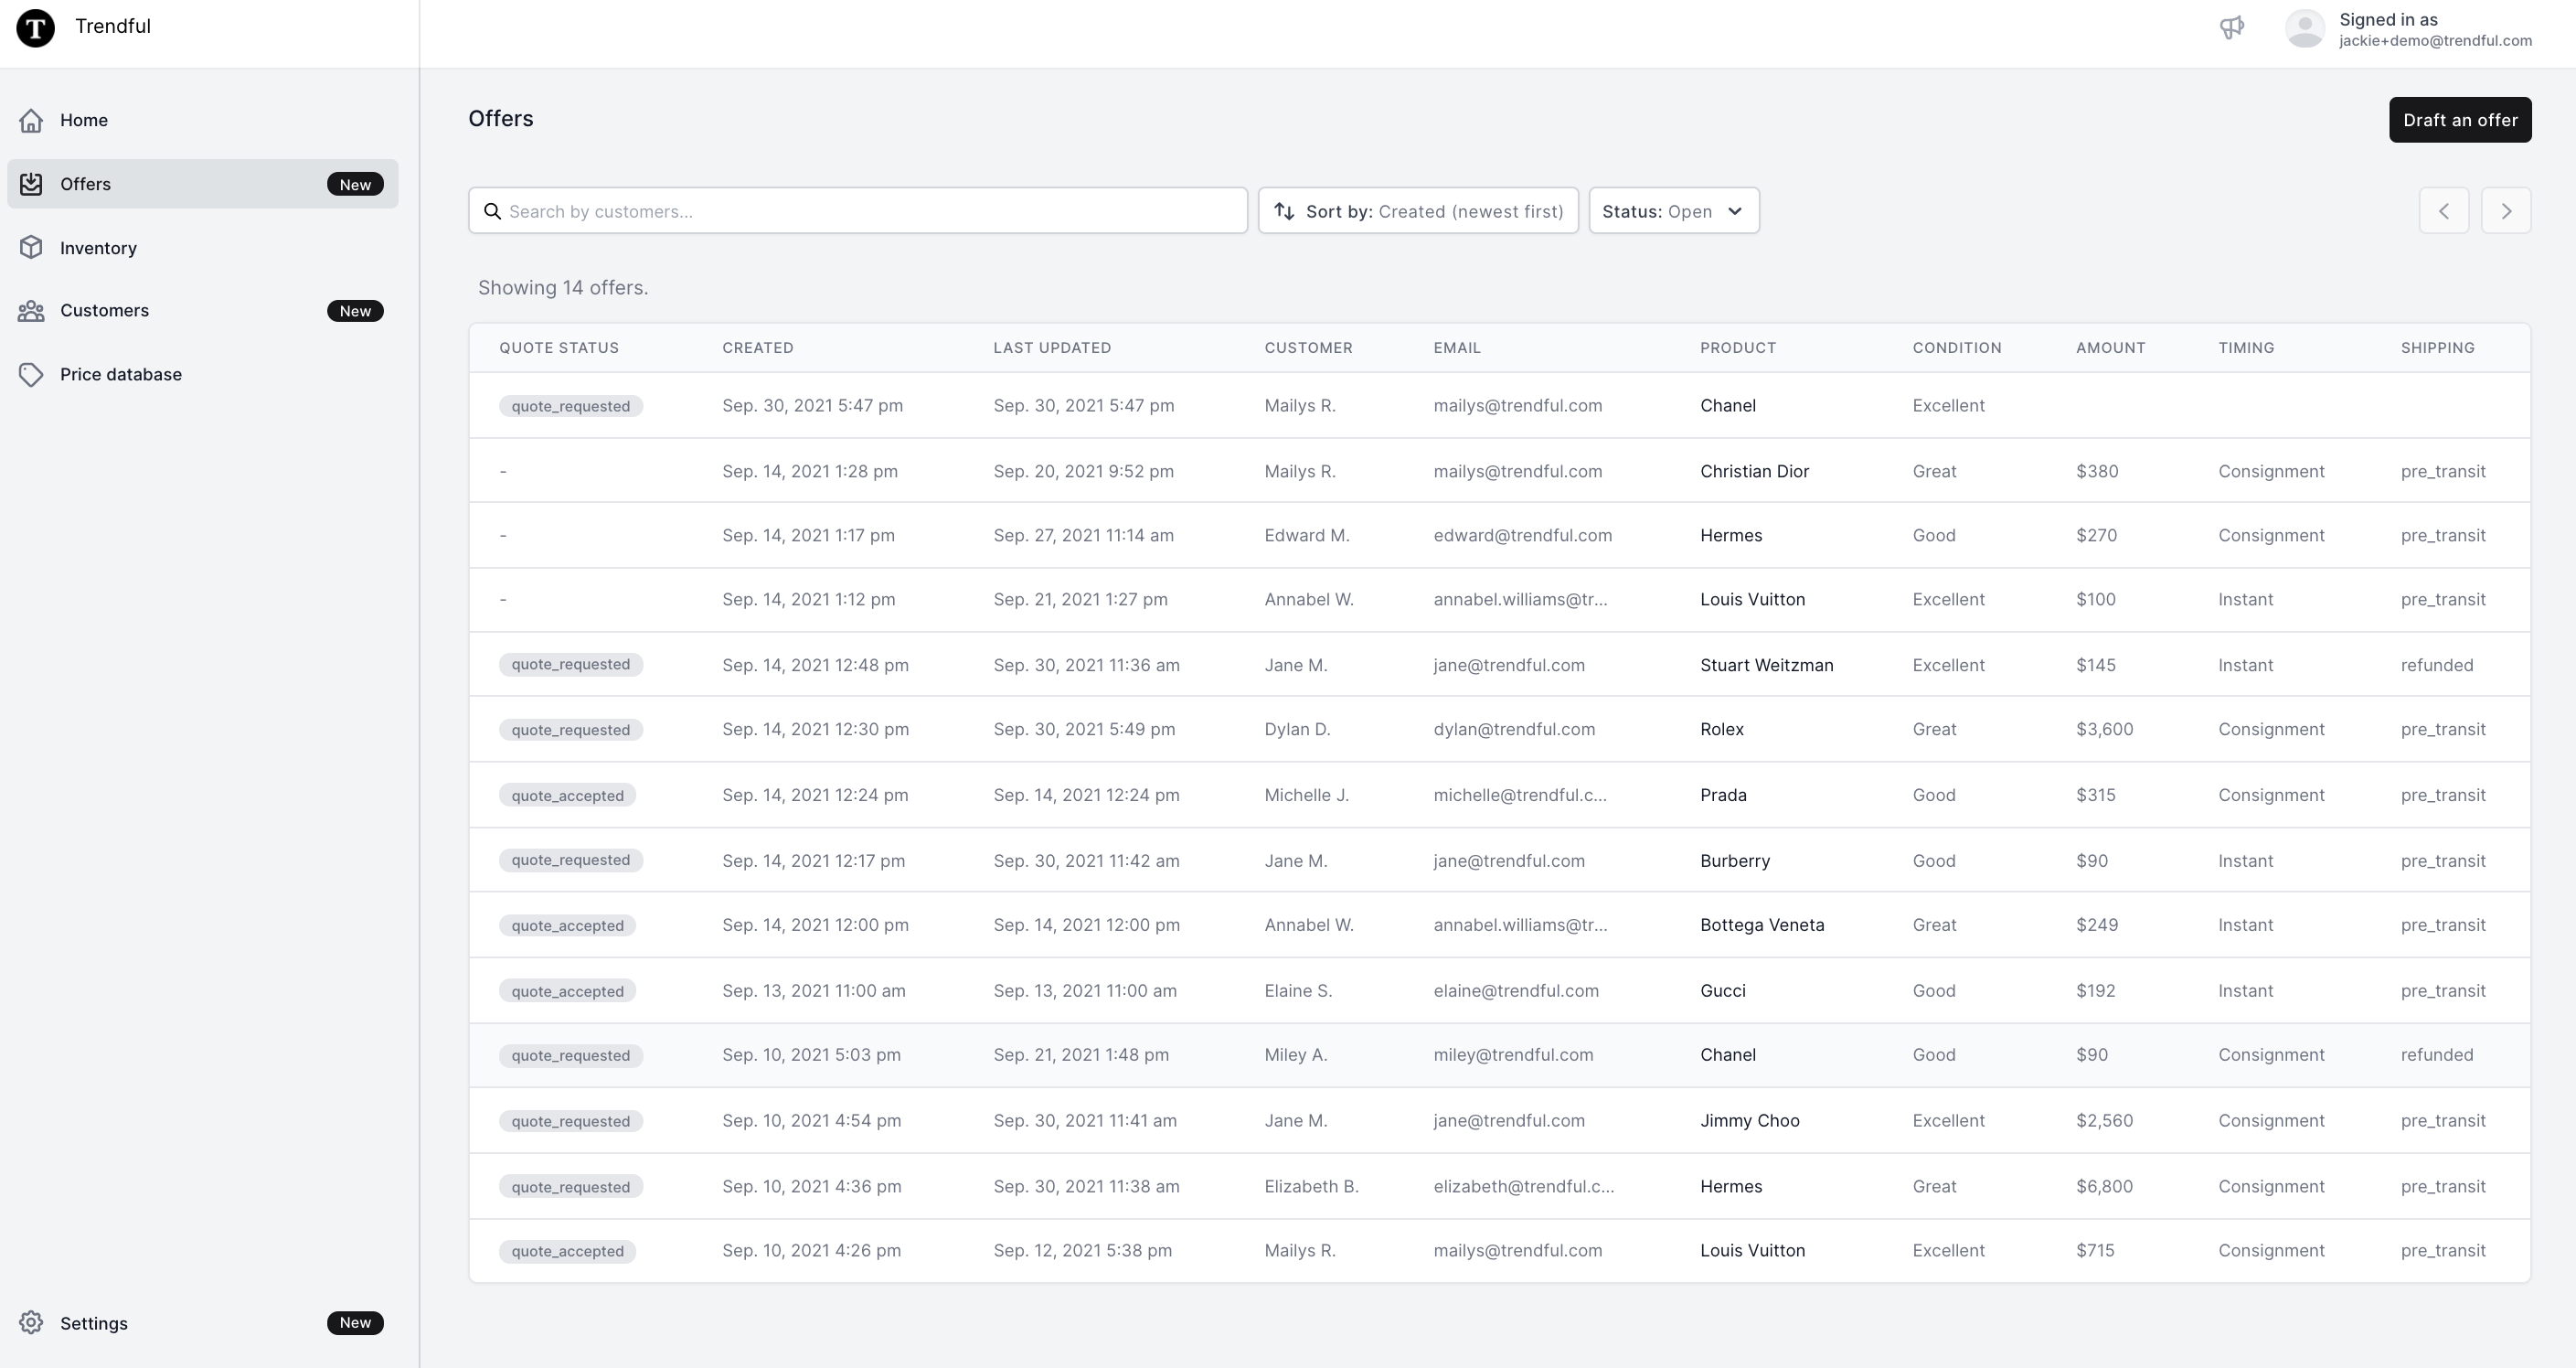
Task: Click quote_accepted badge in Prada row
Action: tap(567, 795)
